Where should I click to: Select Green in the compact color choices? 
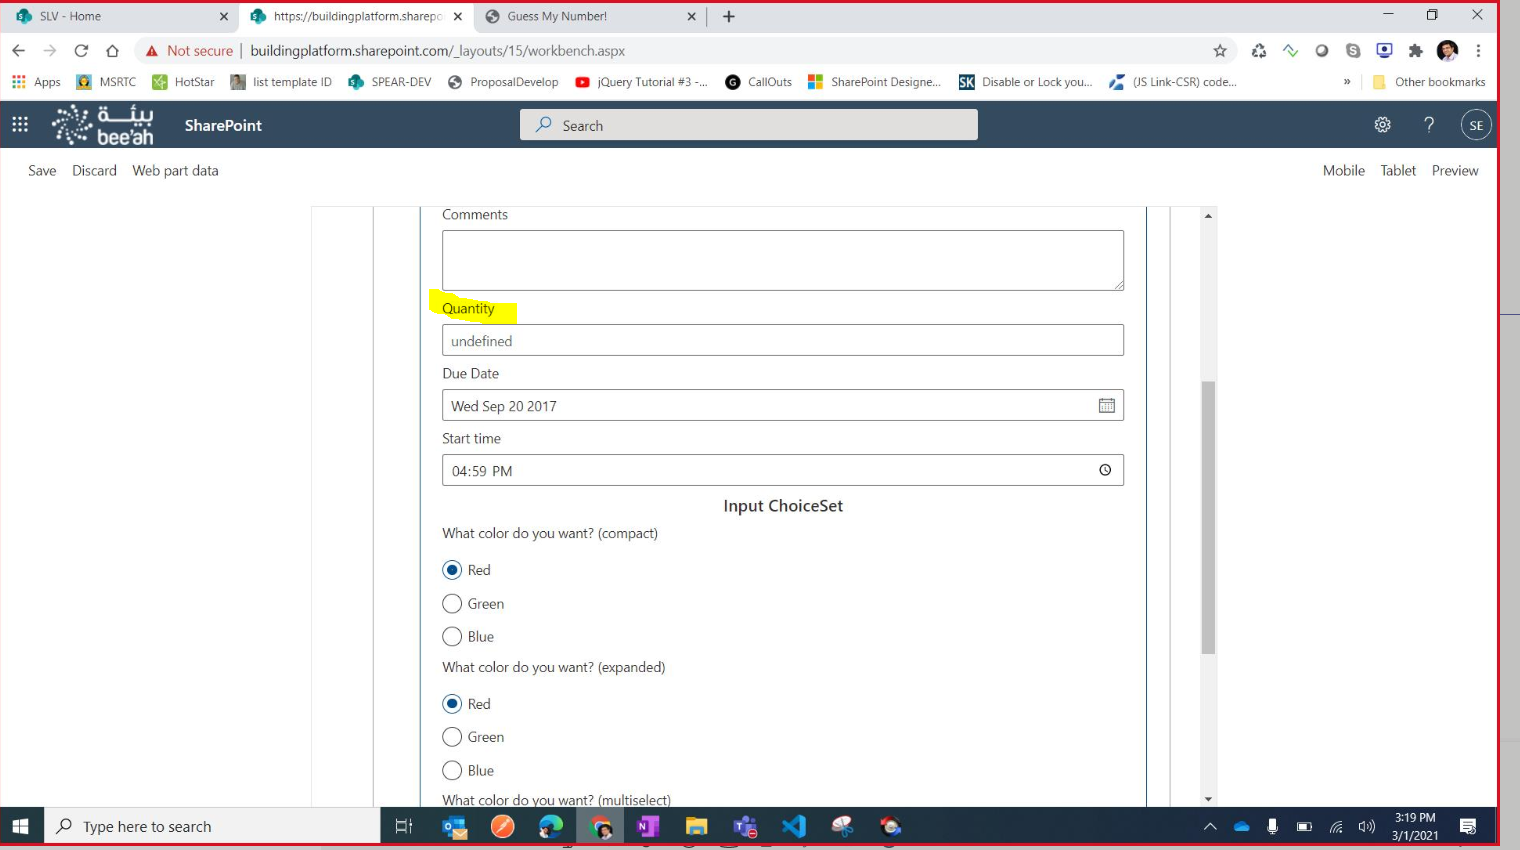(x=451, y=603)
